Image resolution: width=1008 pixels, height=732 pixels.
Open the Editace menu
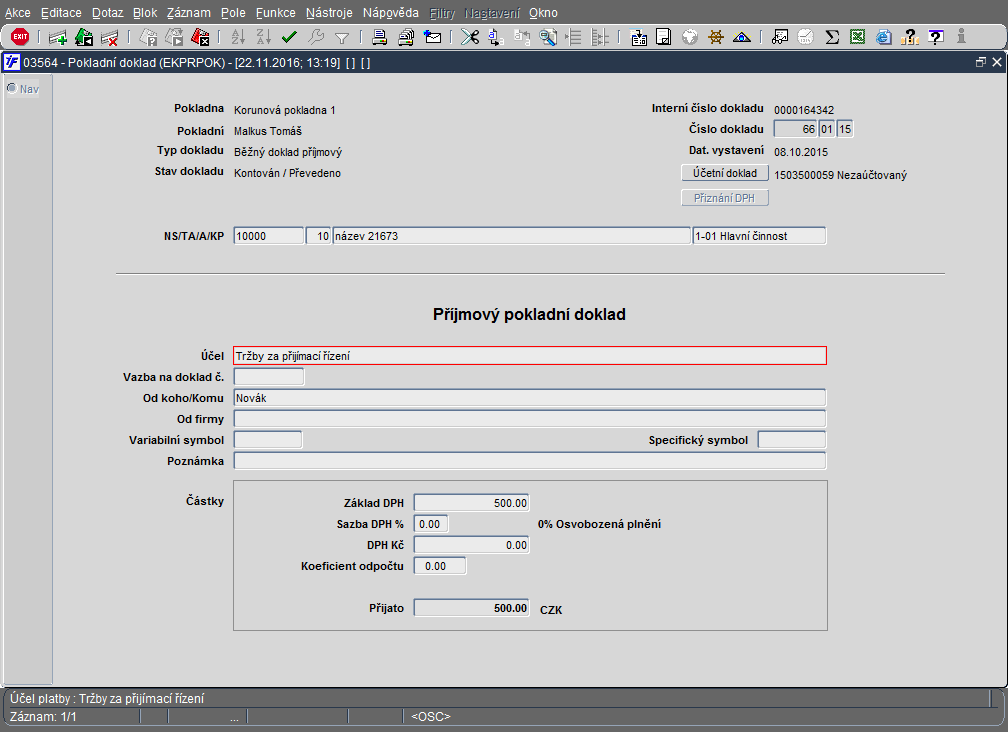pyautogui.click(x=61, y=13)
